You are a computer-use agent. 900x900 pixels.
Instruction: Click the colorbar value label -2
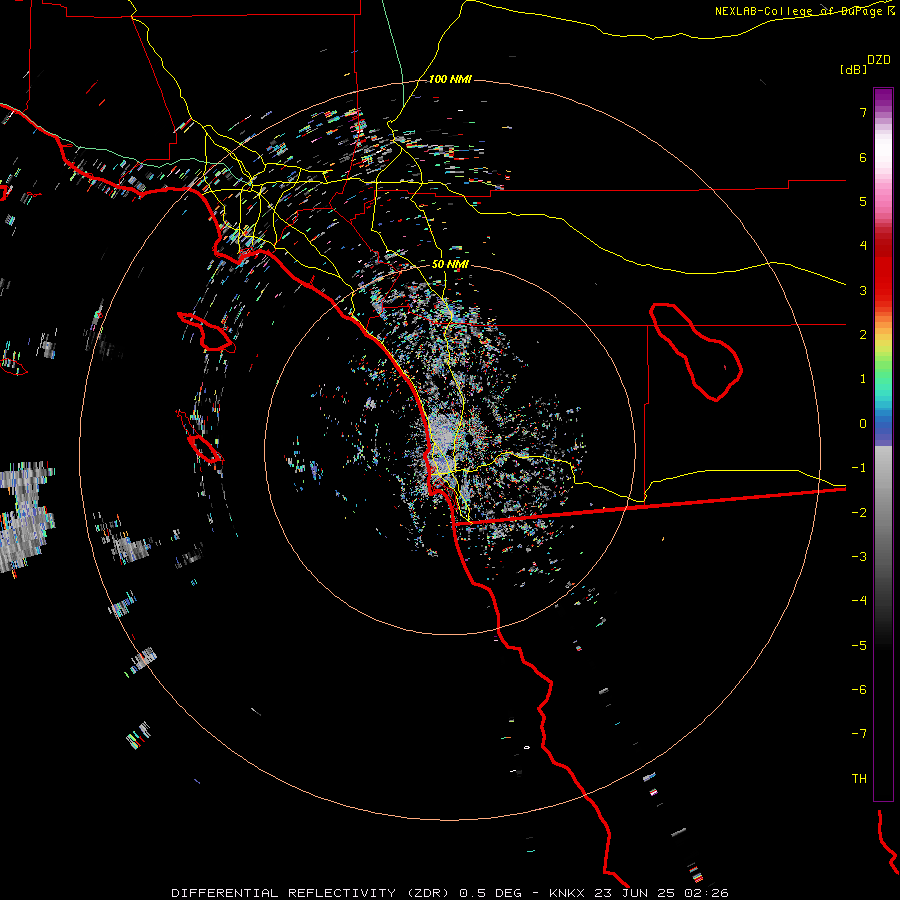tap(859, 513)
